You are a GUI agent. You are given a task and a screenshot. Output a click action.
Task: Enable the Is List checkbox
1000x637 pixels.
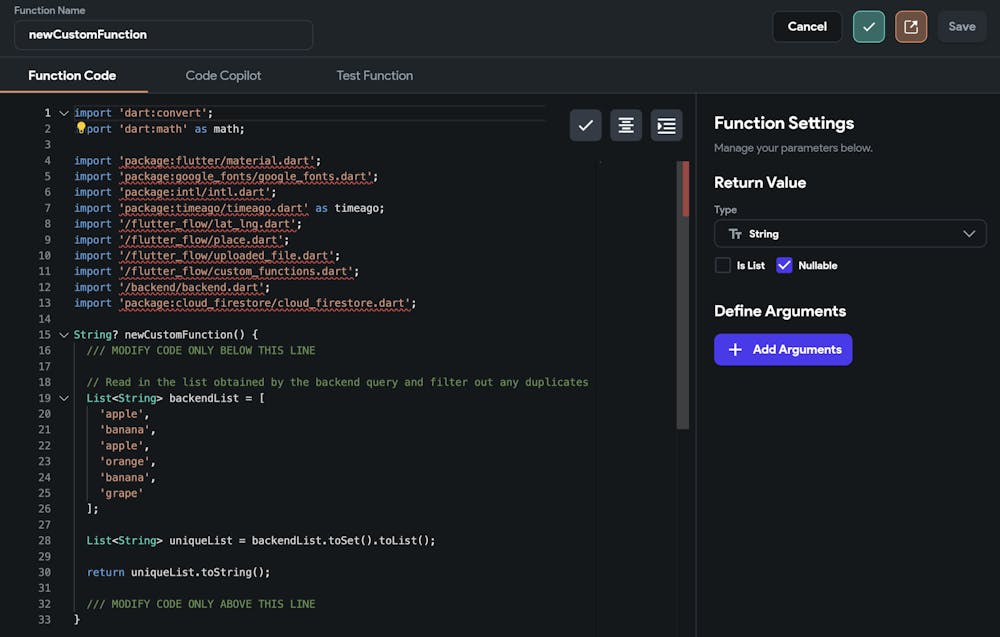[x=723, y=266]
